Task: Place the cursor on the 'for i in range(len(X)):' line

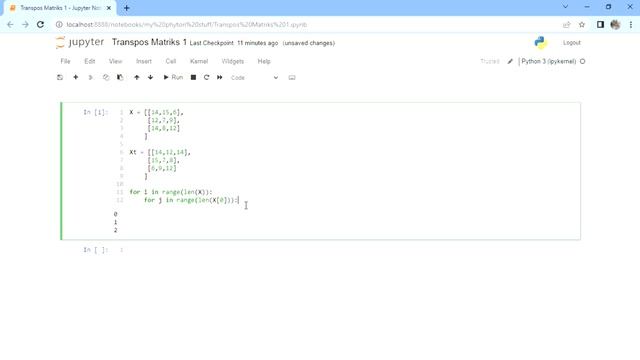Action: 171,192
